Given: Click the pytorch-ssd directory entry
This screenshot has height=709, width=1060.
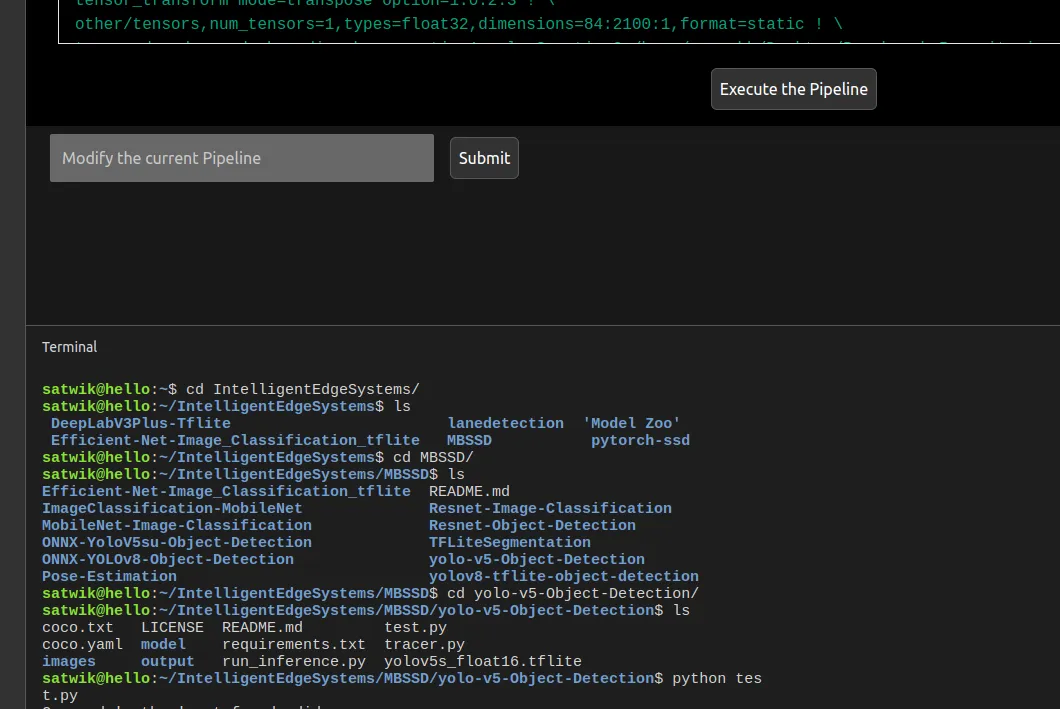Looking at the screenshot, I should (640, 440).
